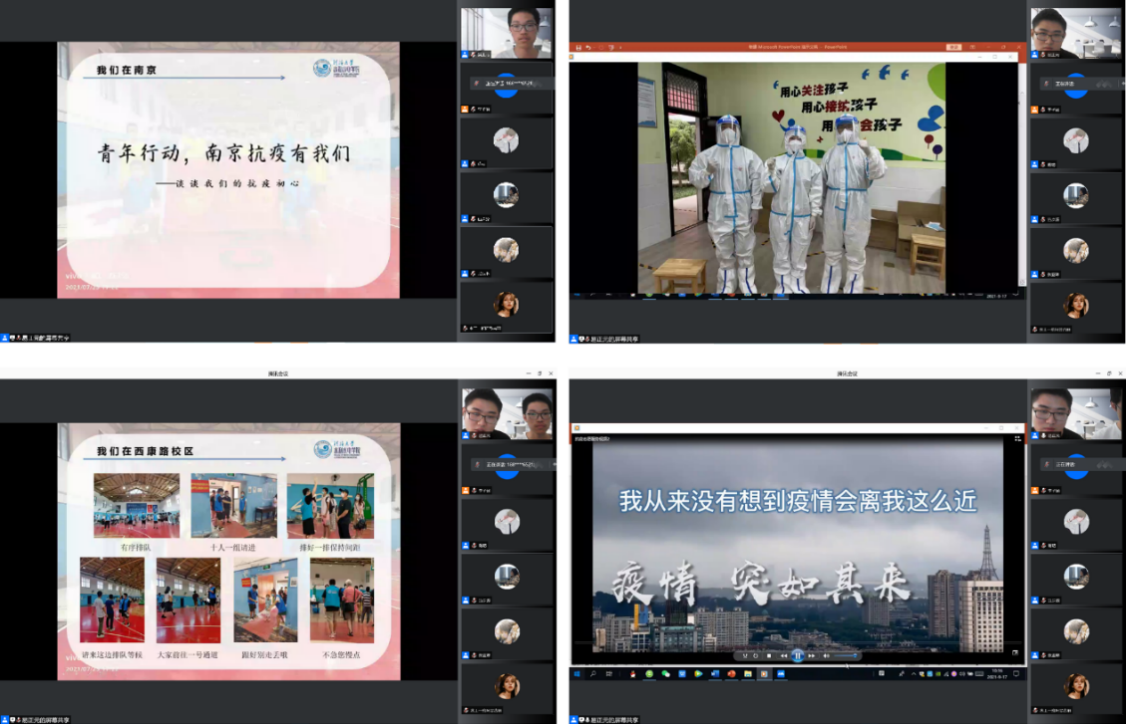Mute the video player speaker icon
The height and width of the screenshot is (724, 1126).
(x=825, y=656)
